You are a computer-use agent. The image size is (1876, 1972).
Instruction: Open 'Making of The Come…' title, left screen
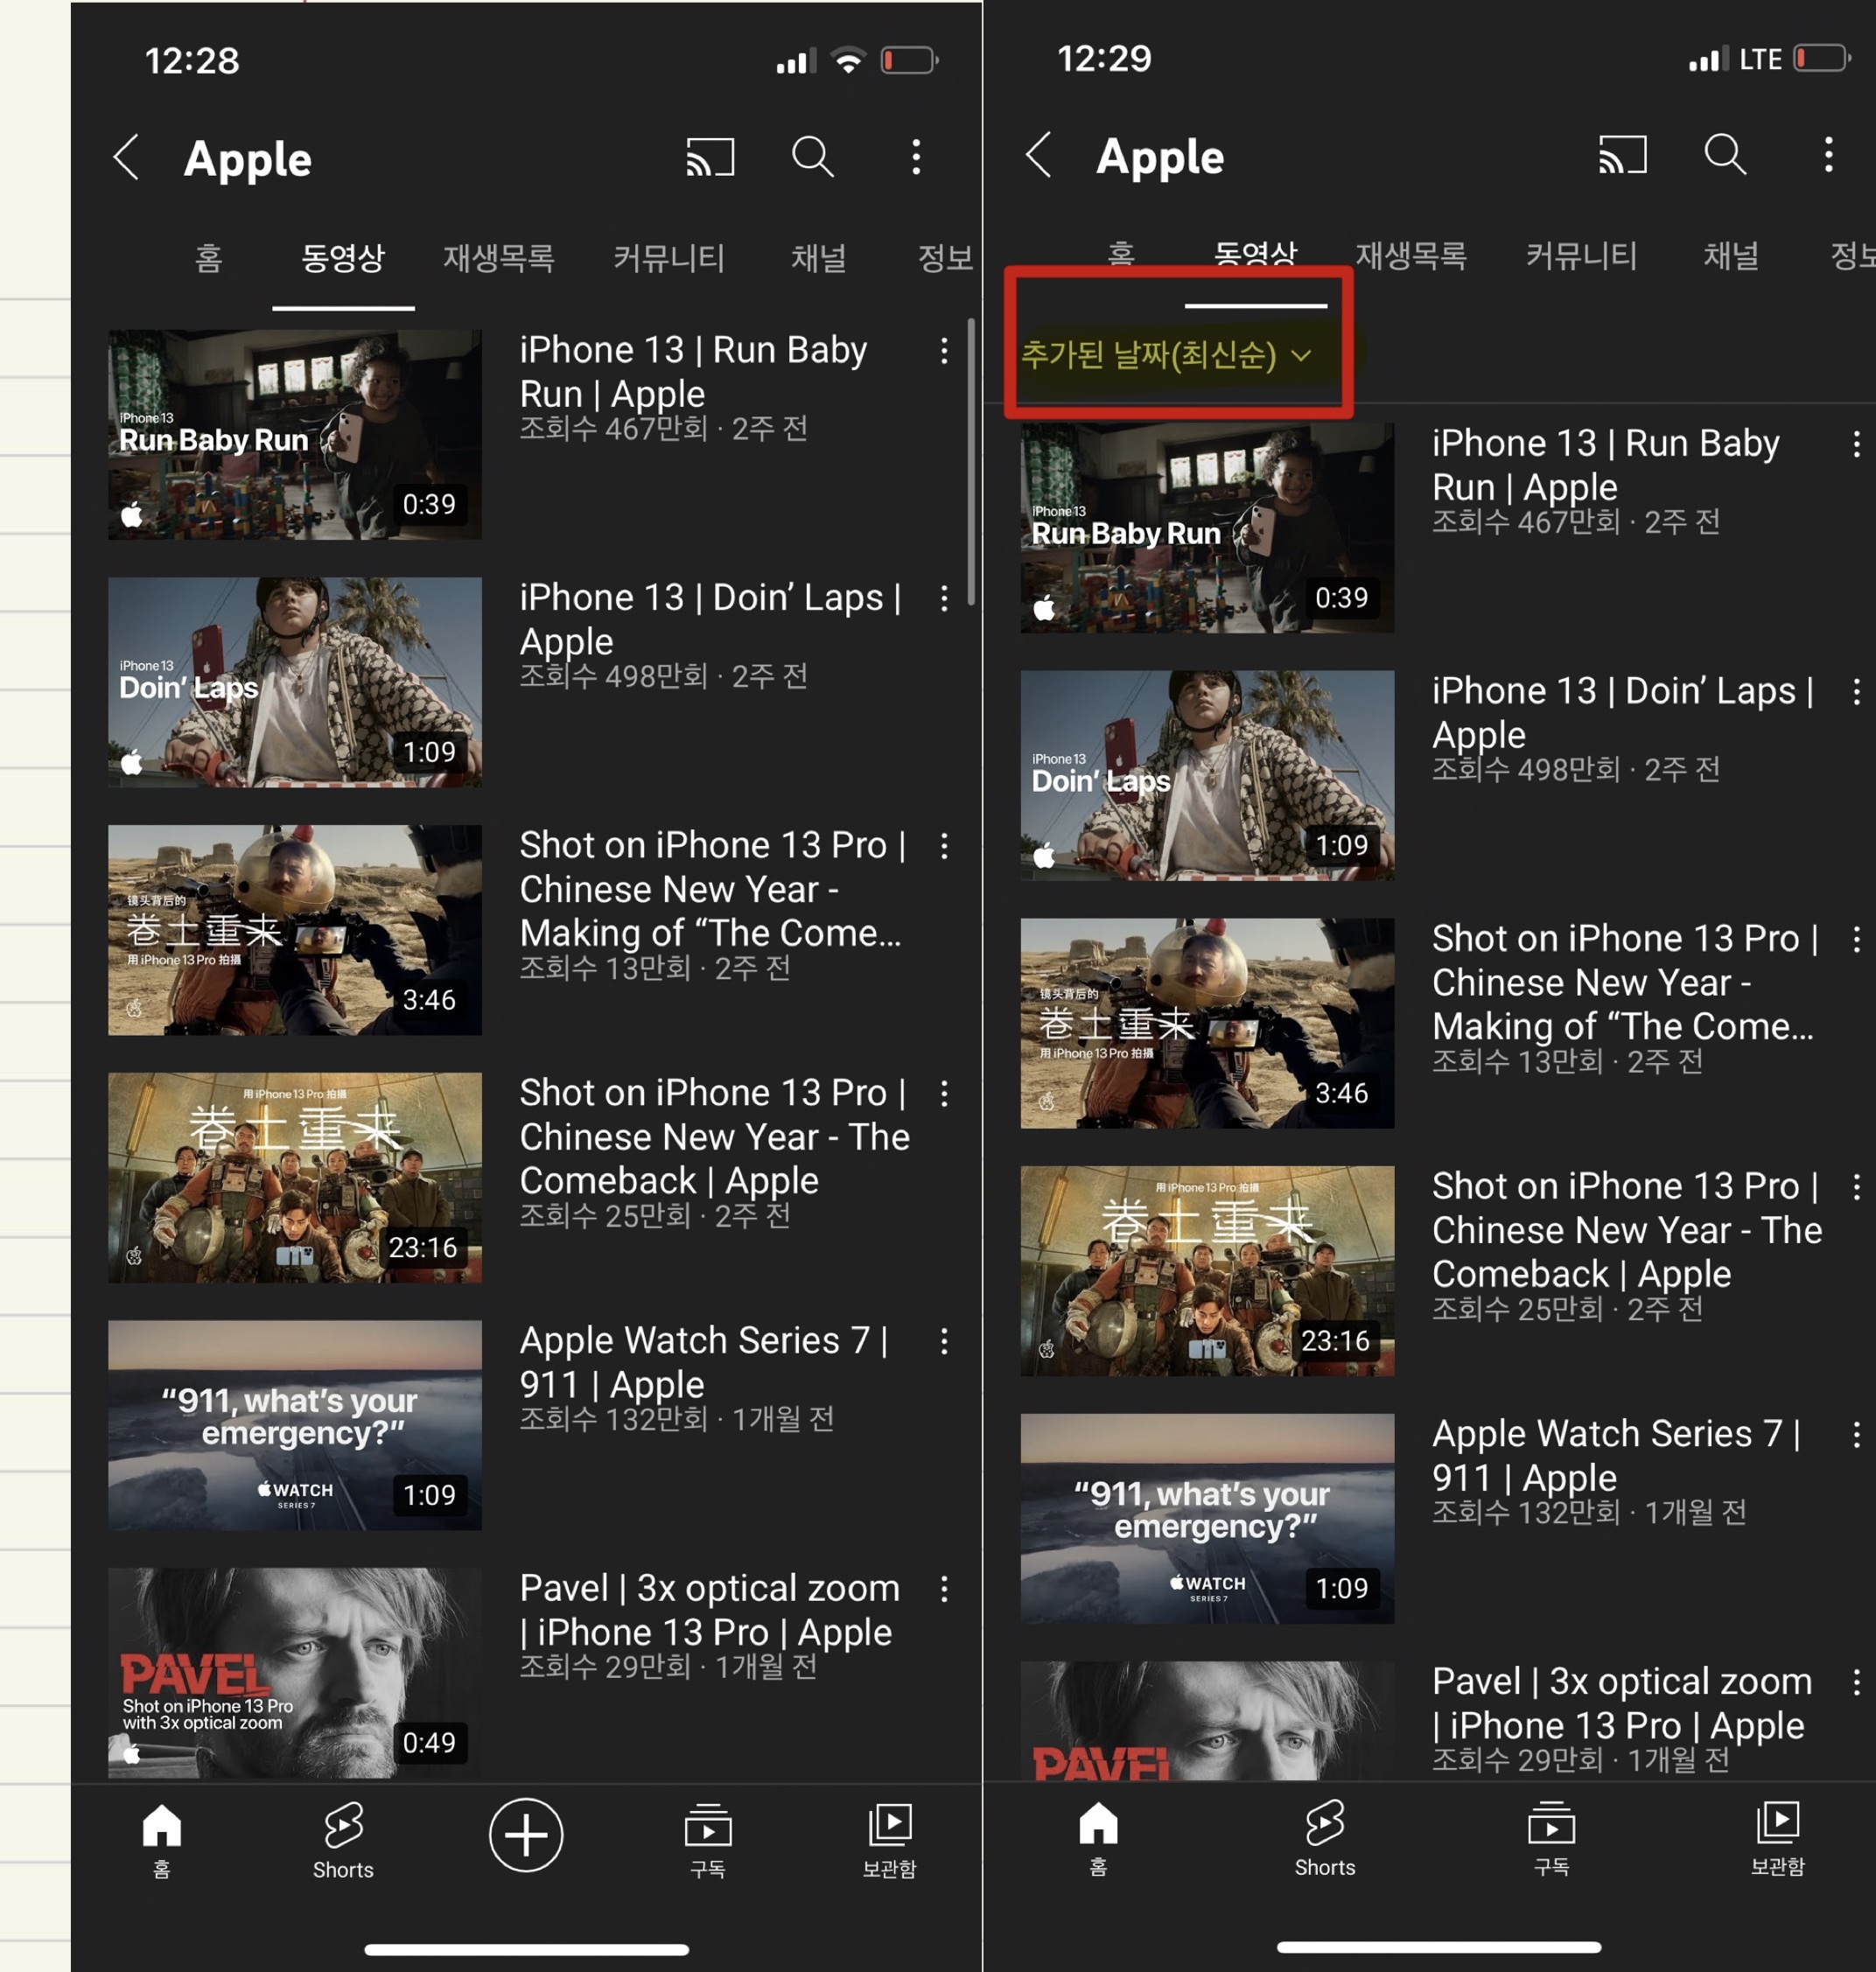pos(713,889)
